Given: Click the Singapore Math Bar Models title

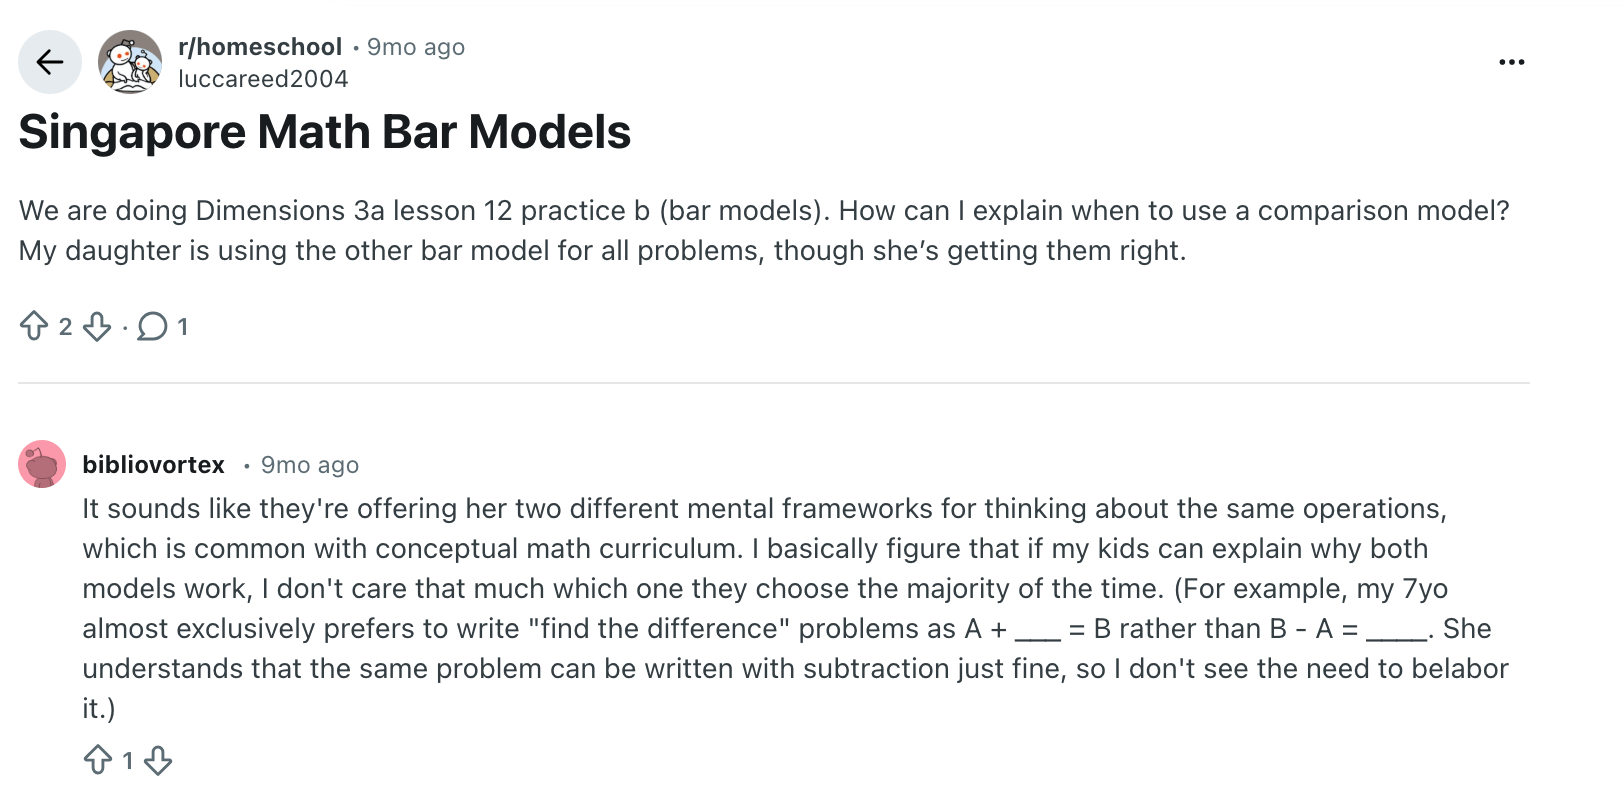Looking at the screenshot, I should [325, 132].
